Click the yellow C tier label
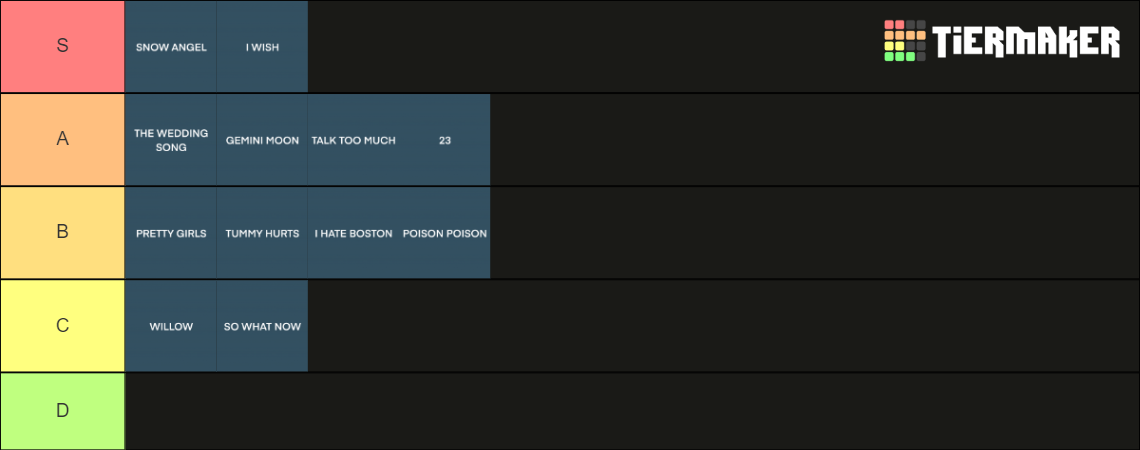 (63, 326)
